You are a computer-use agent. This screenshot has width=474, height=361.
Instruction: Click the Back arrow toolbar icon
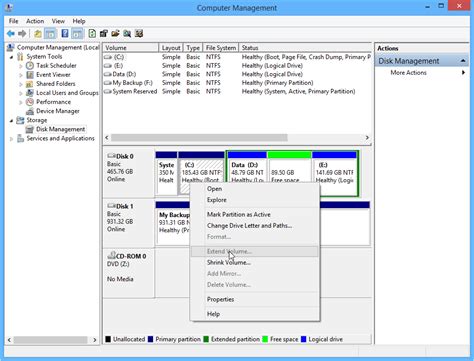pos(11,34)
